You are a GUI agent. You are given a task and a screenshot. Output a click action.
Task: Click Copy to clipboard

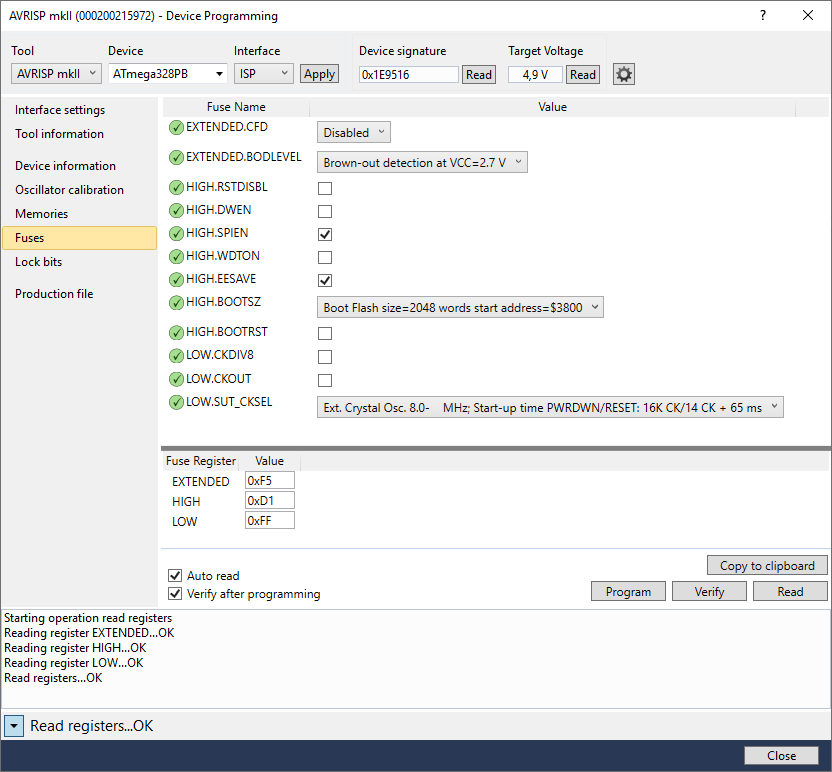[767, 566]
